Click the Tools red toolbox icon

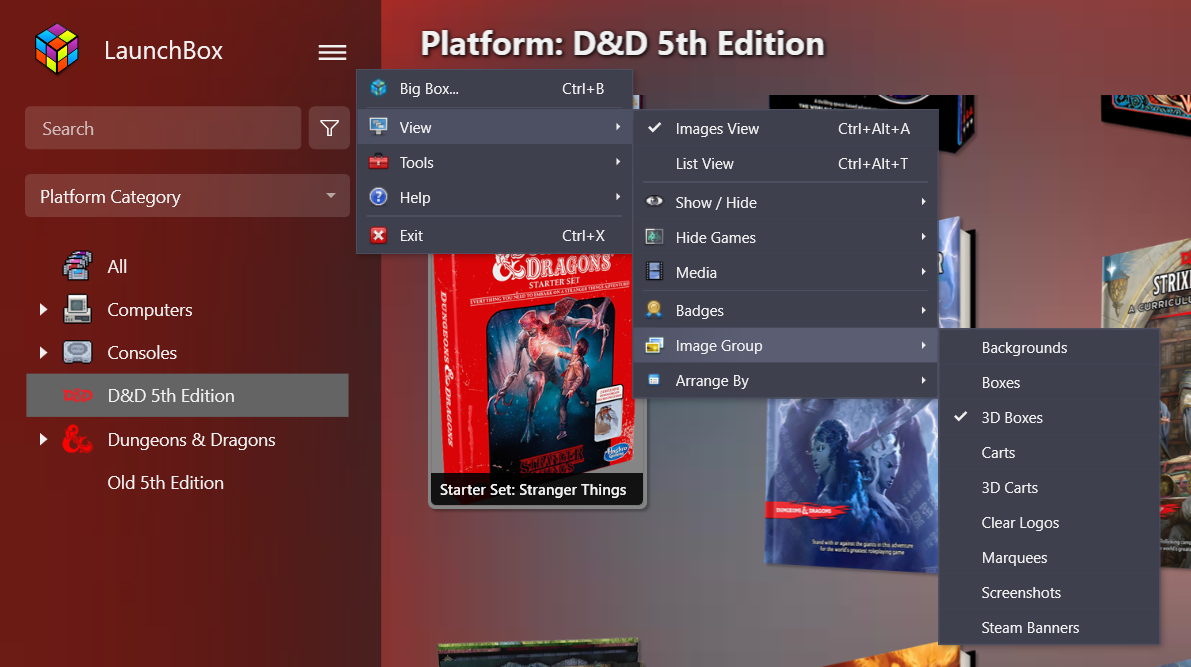click(x=378, y=162)
